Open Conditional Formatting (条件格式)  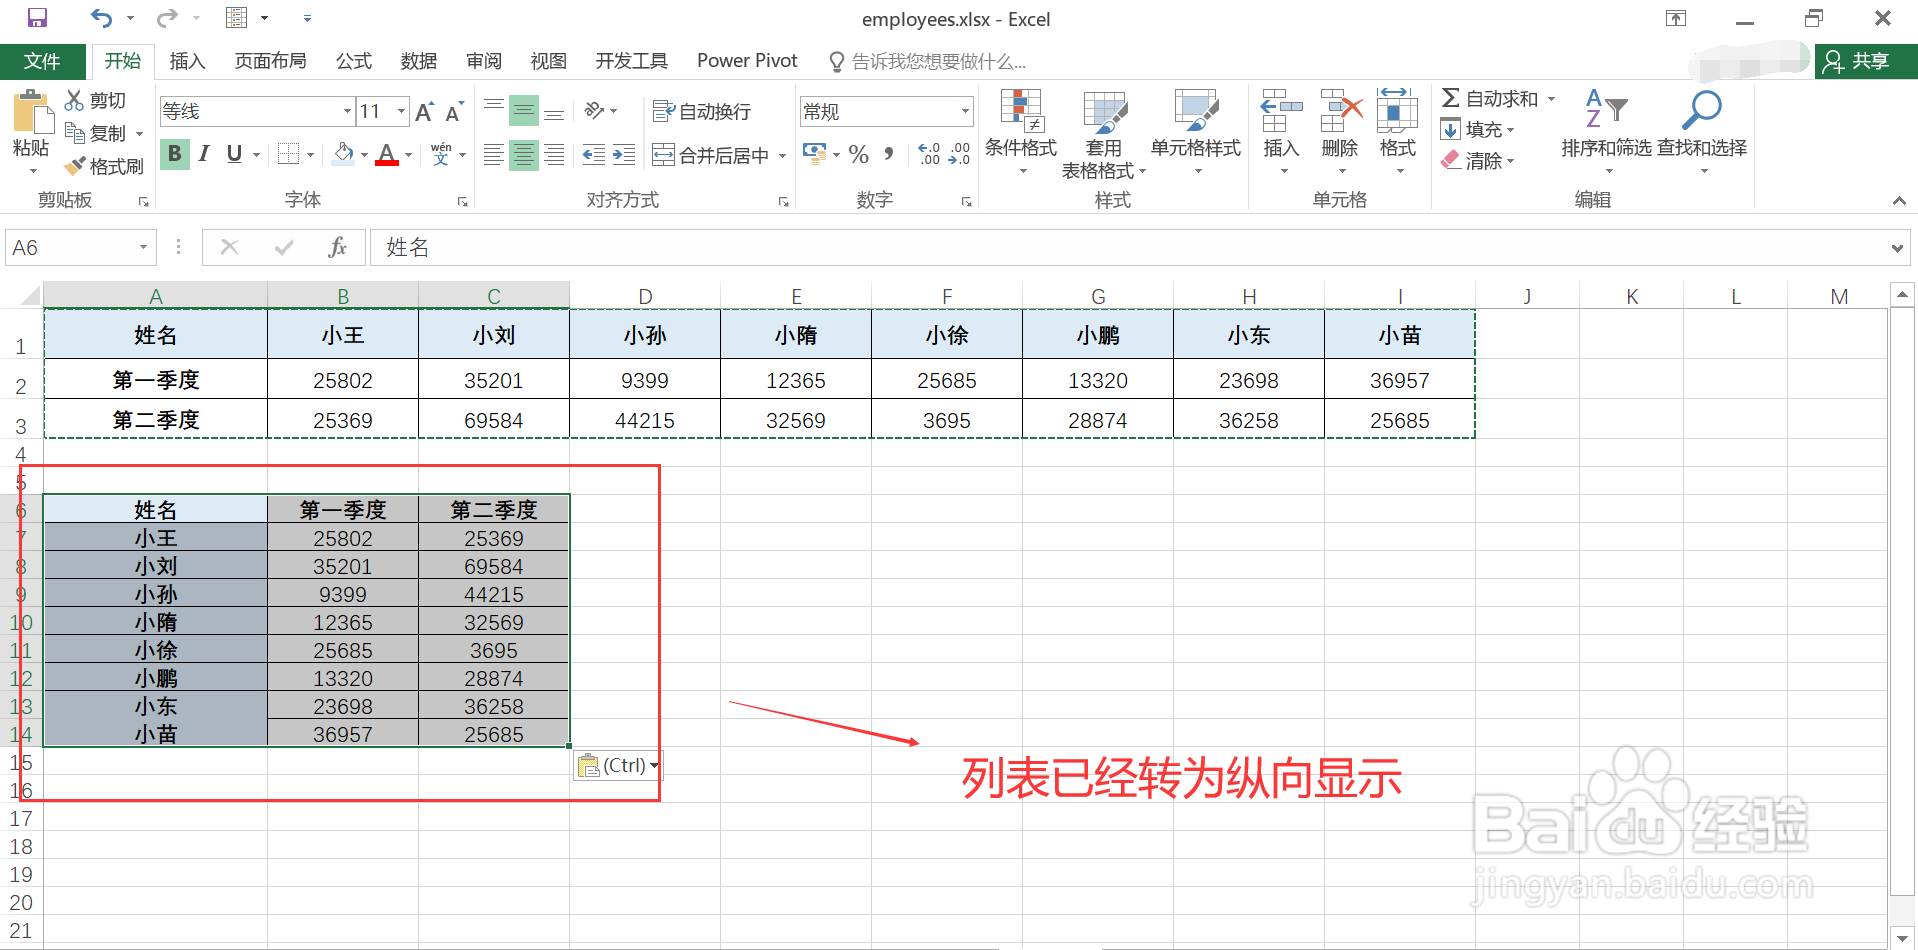[1020, 130]
